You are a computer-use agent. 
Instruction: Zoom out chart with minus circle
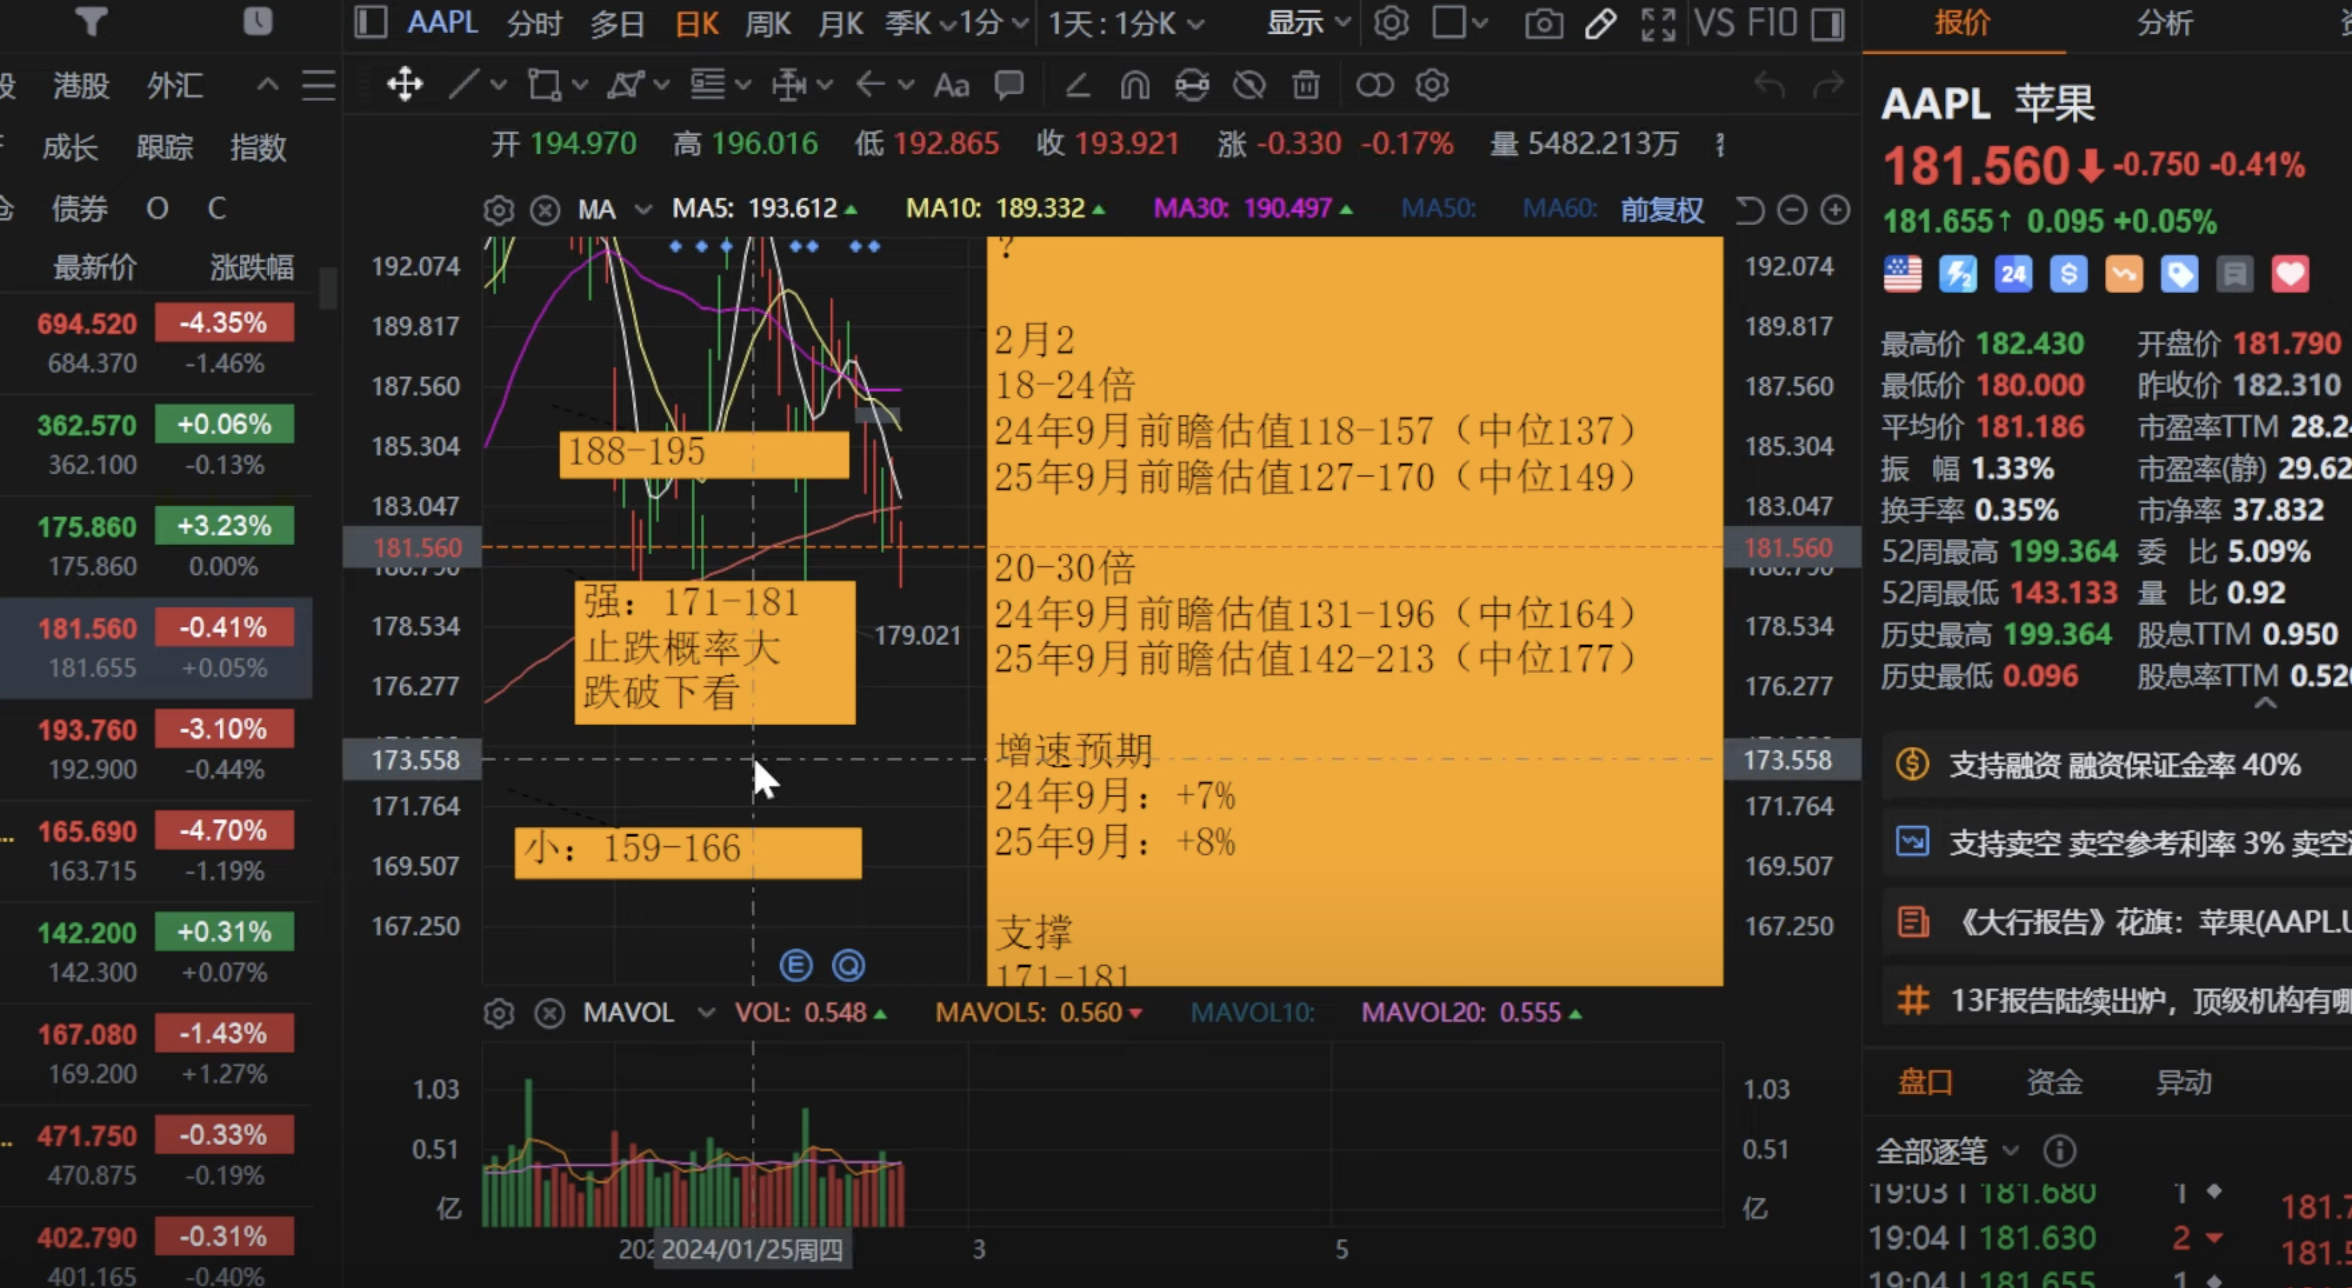point(1792,210)
